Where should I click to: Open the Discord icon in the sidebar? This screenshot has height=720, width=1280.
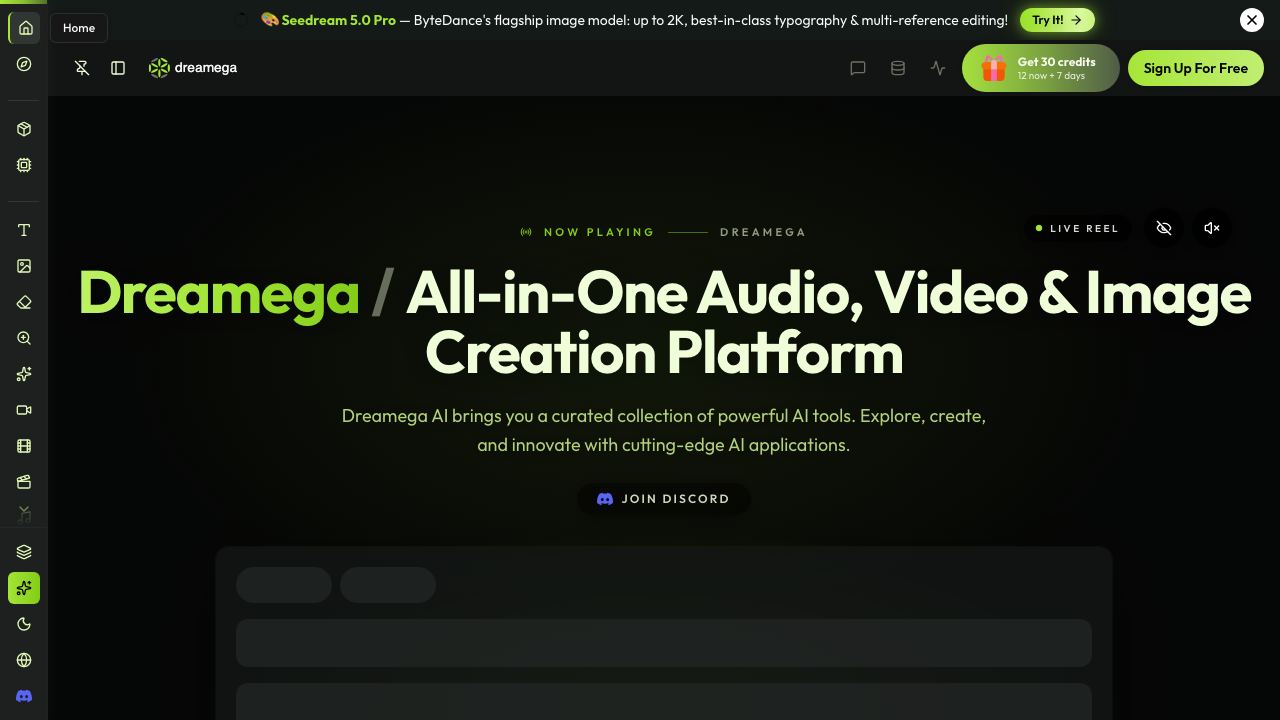(x=24, y=696)
